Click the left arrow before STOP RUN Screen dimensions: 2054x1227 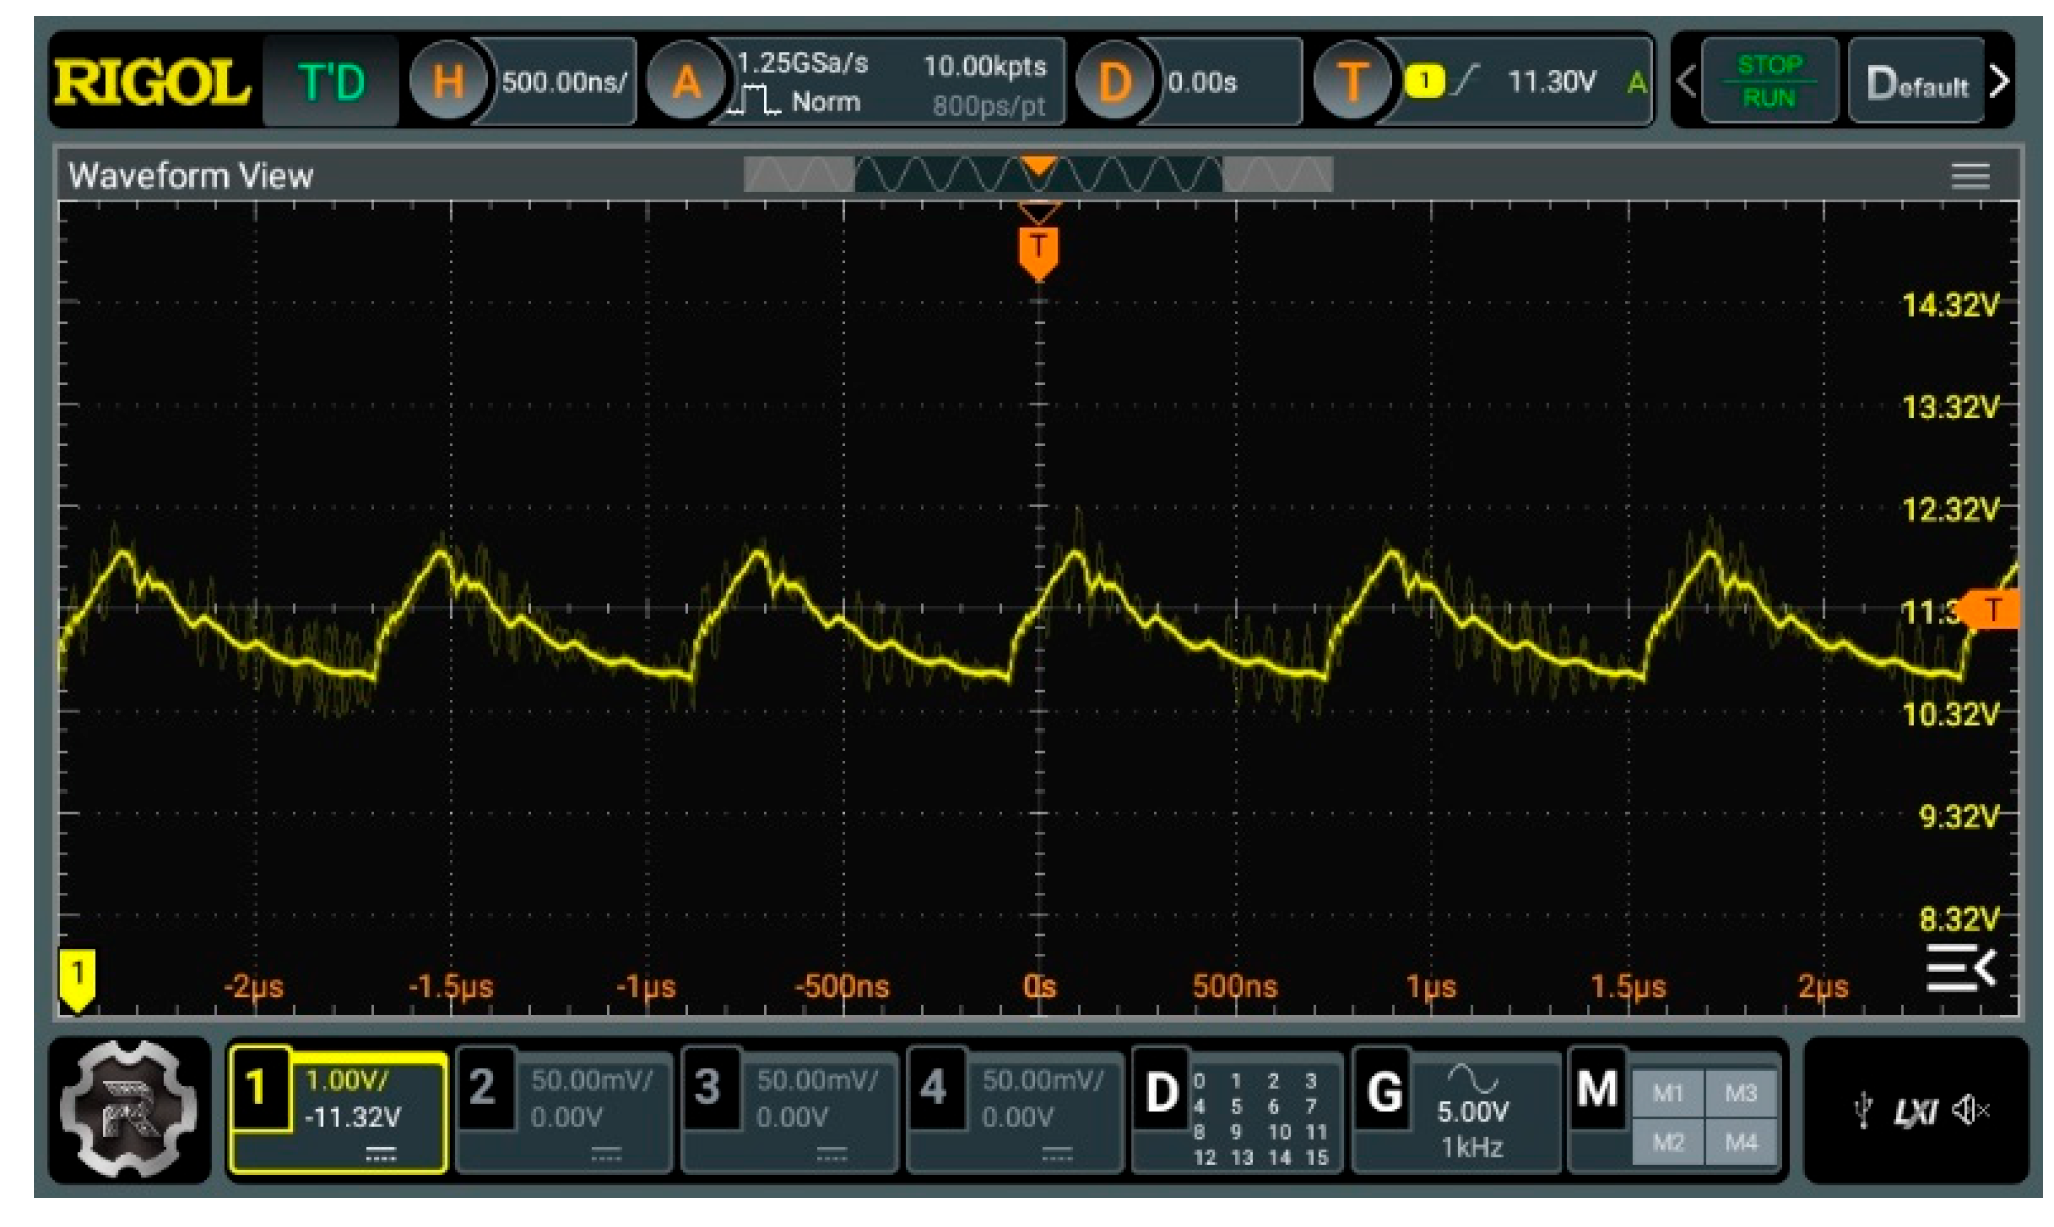tap(1686, 81)
